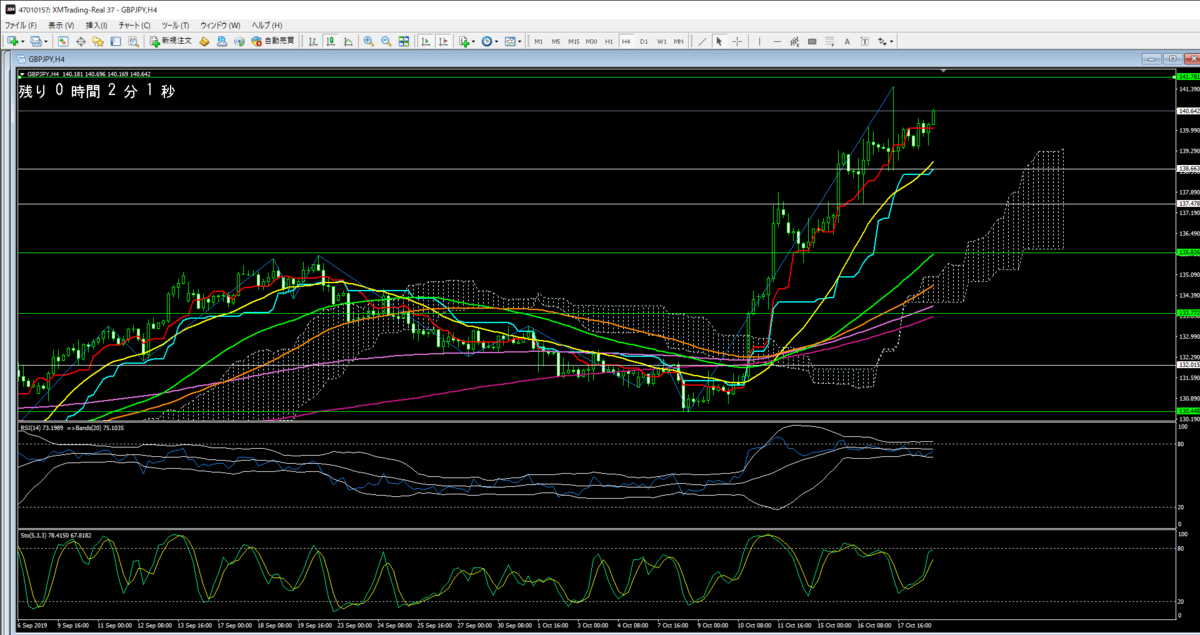This screenshot has width=1200, height=635.
Task: Click the GBPJPY,H4 chart window title
Action: click(45, 59)
